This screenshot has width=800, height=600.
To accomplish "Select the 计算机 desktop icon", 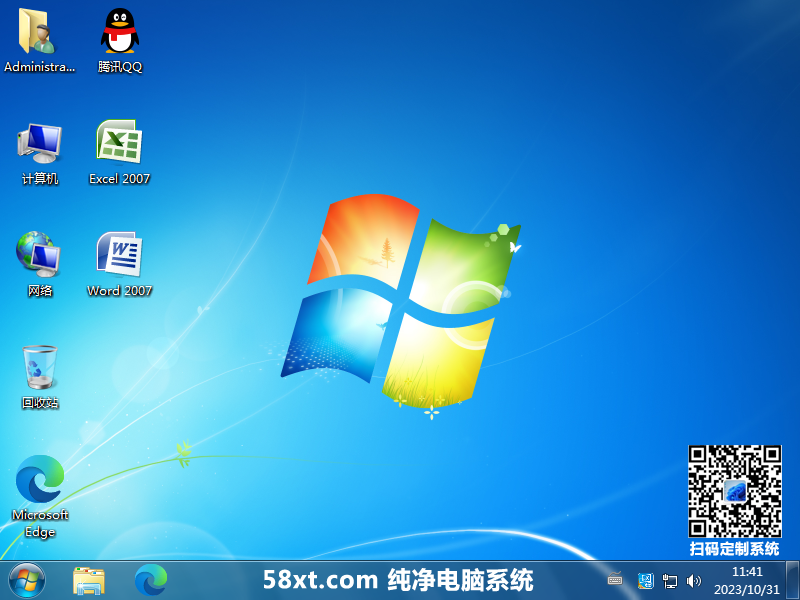I will click(40, 153).
